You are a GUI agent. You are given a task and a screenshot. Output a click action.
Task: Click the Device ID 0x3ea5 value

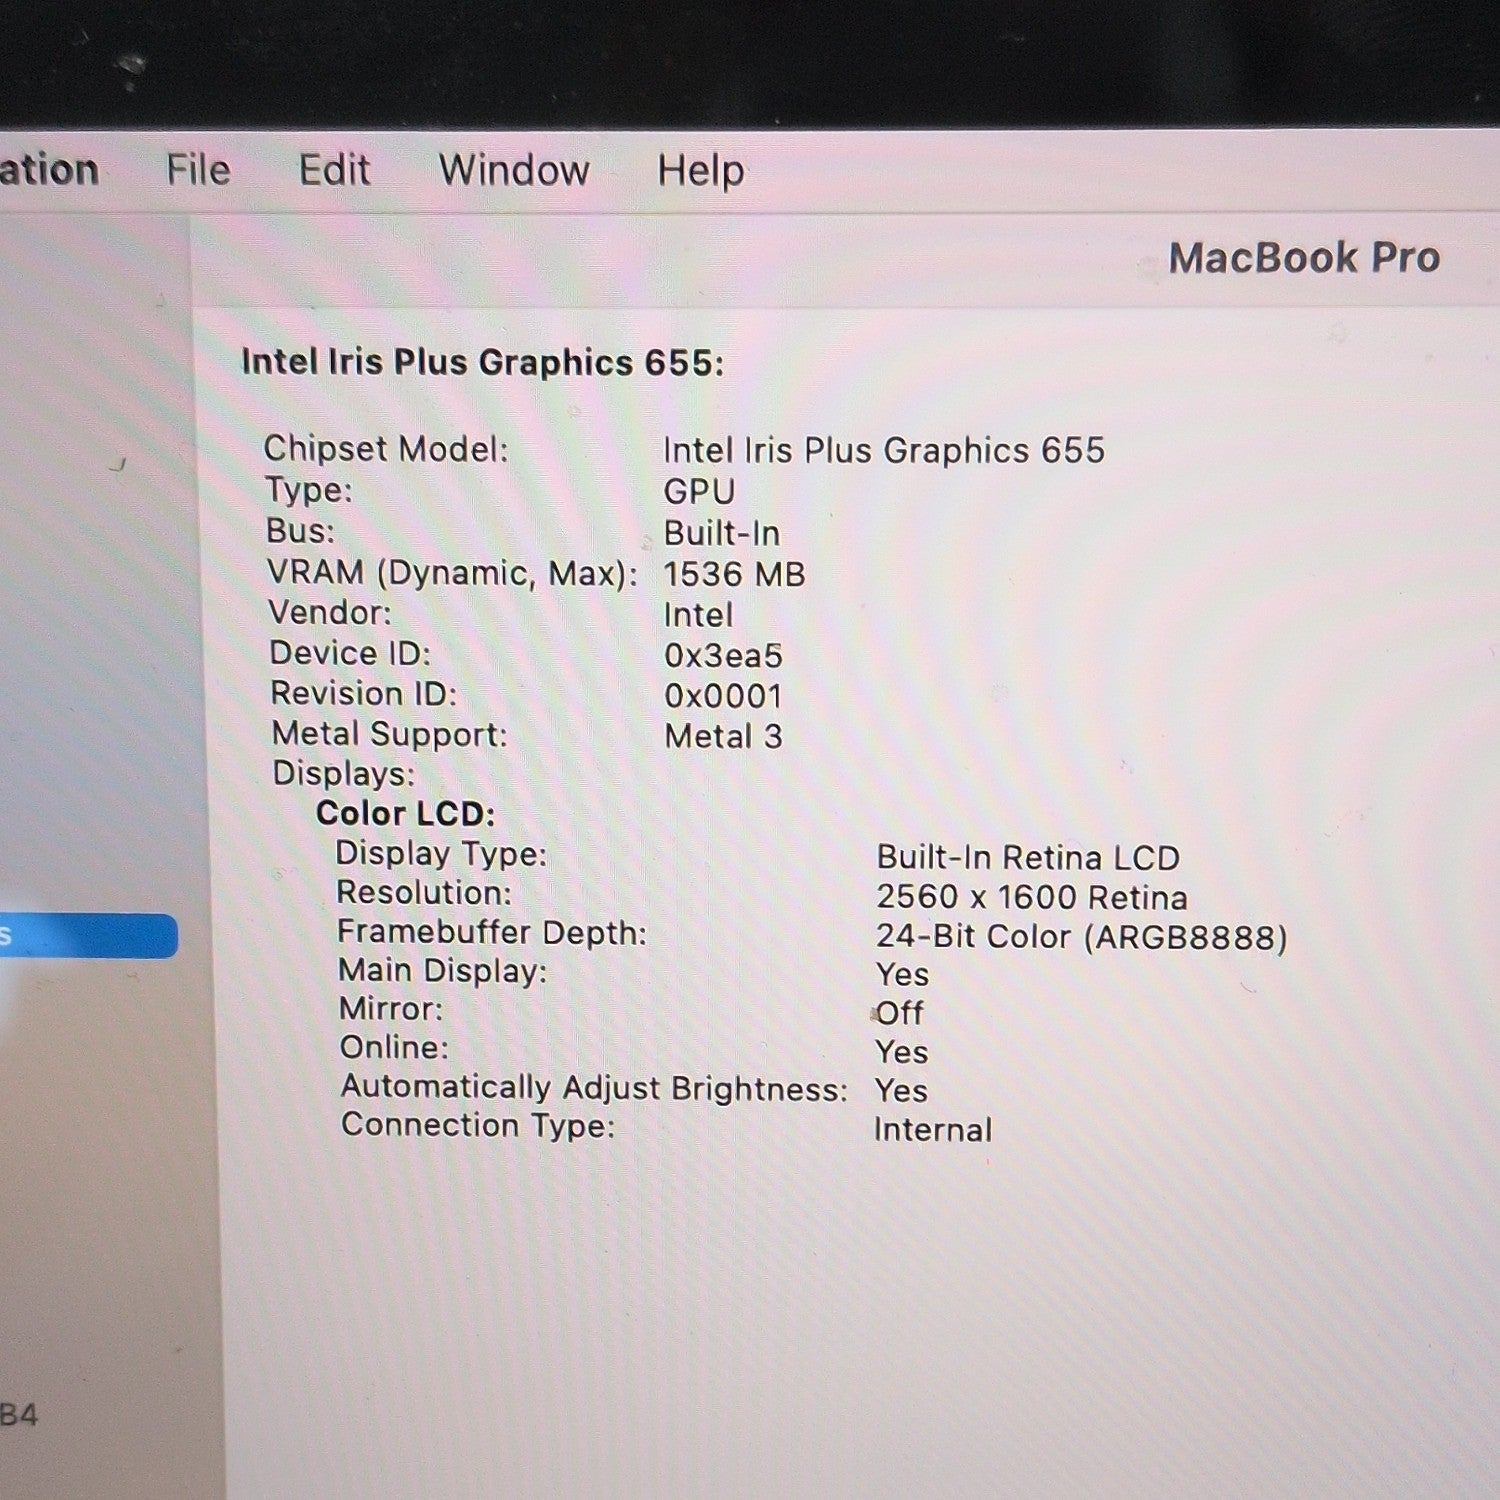point(723,656)
